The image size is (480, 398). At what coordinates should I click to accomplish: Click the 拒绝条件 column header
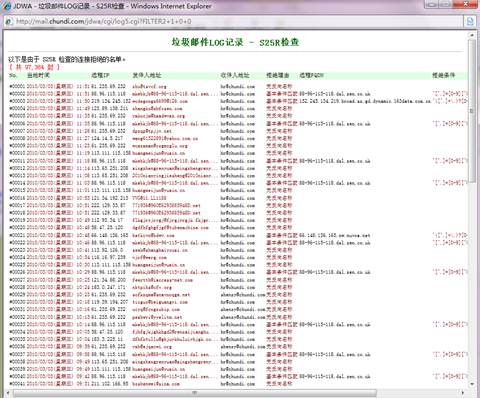coord(443,75)
